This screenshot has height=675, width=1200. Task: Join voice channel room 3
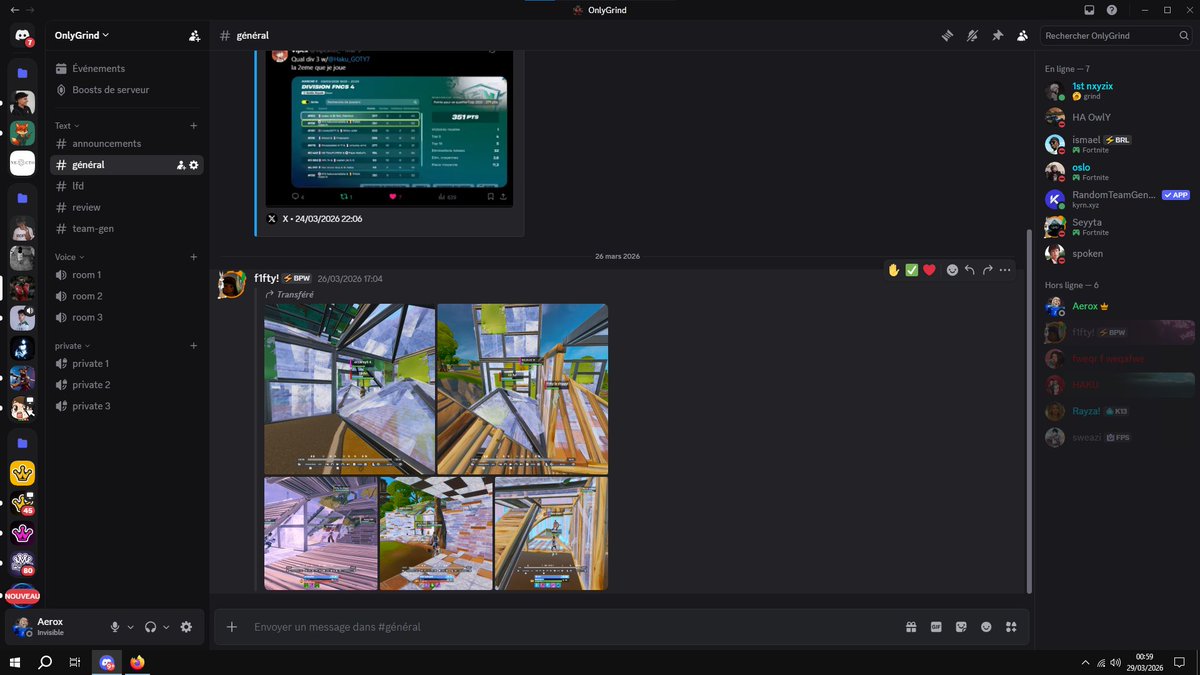(x=127, y=317)
